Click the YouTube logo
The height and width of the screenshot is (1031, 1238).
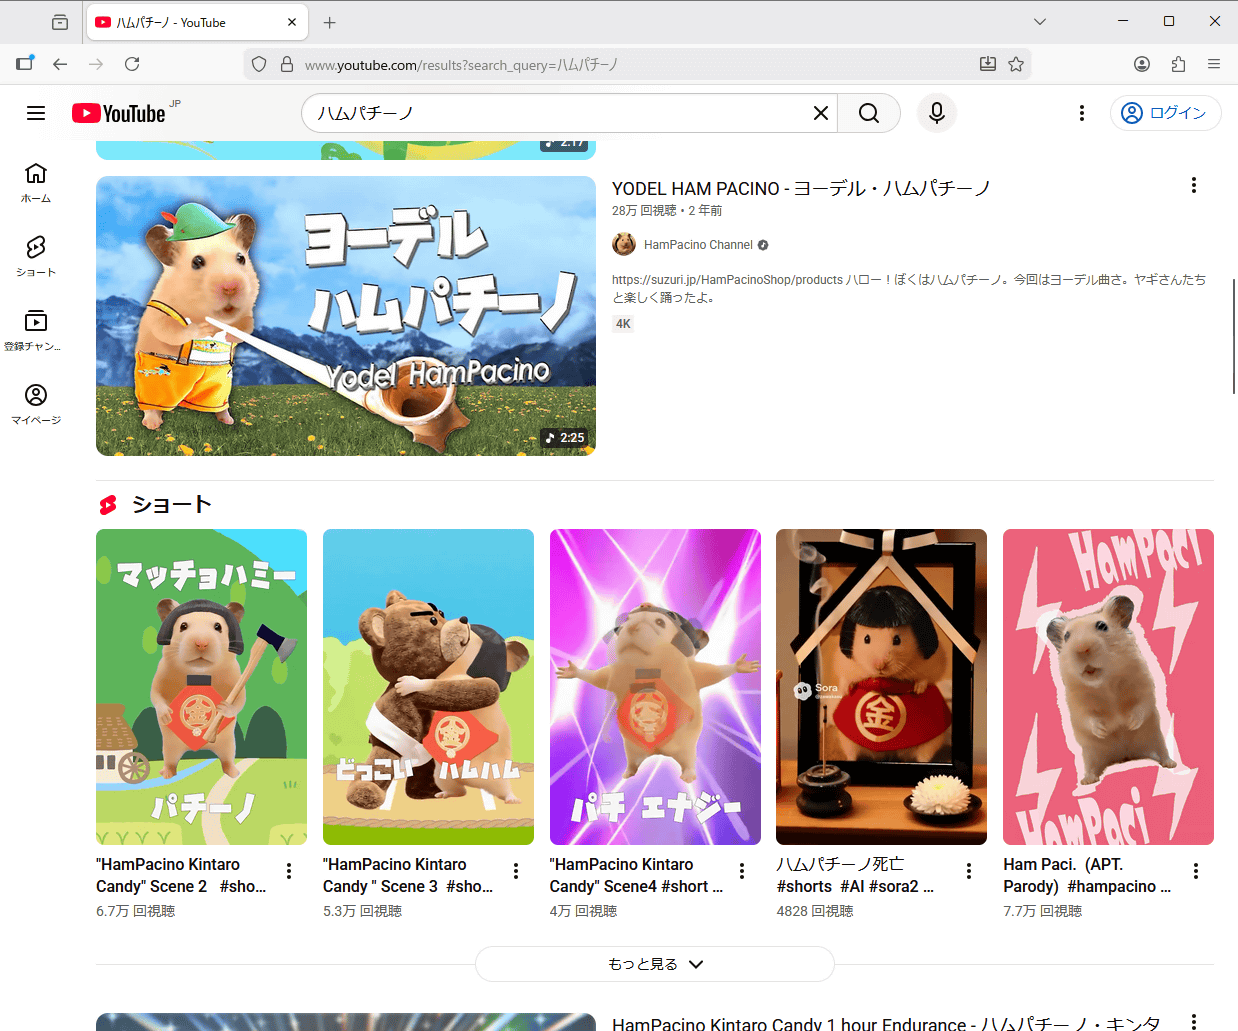click(x=119, y=113)
